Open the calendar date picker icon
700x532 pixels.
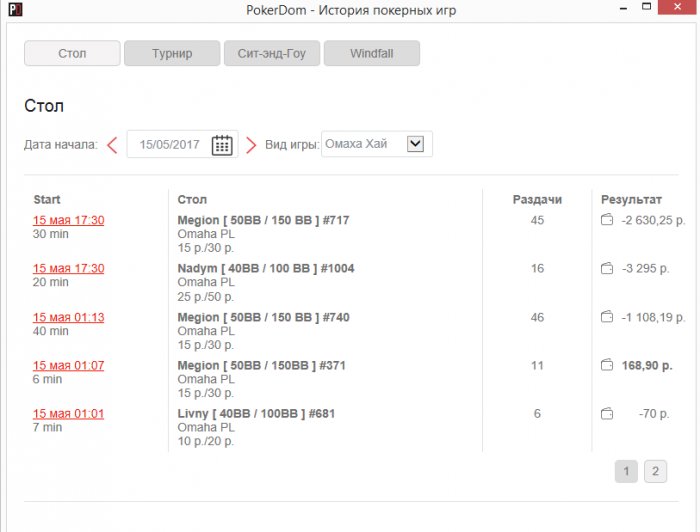(222, 145)
